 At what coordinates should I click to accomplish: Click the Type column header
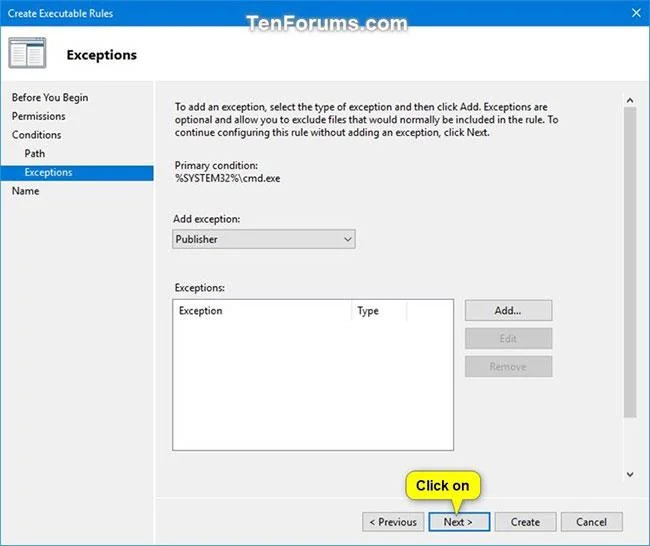380,311
